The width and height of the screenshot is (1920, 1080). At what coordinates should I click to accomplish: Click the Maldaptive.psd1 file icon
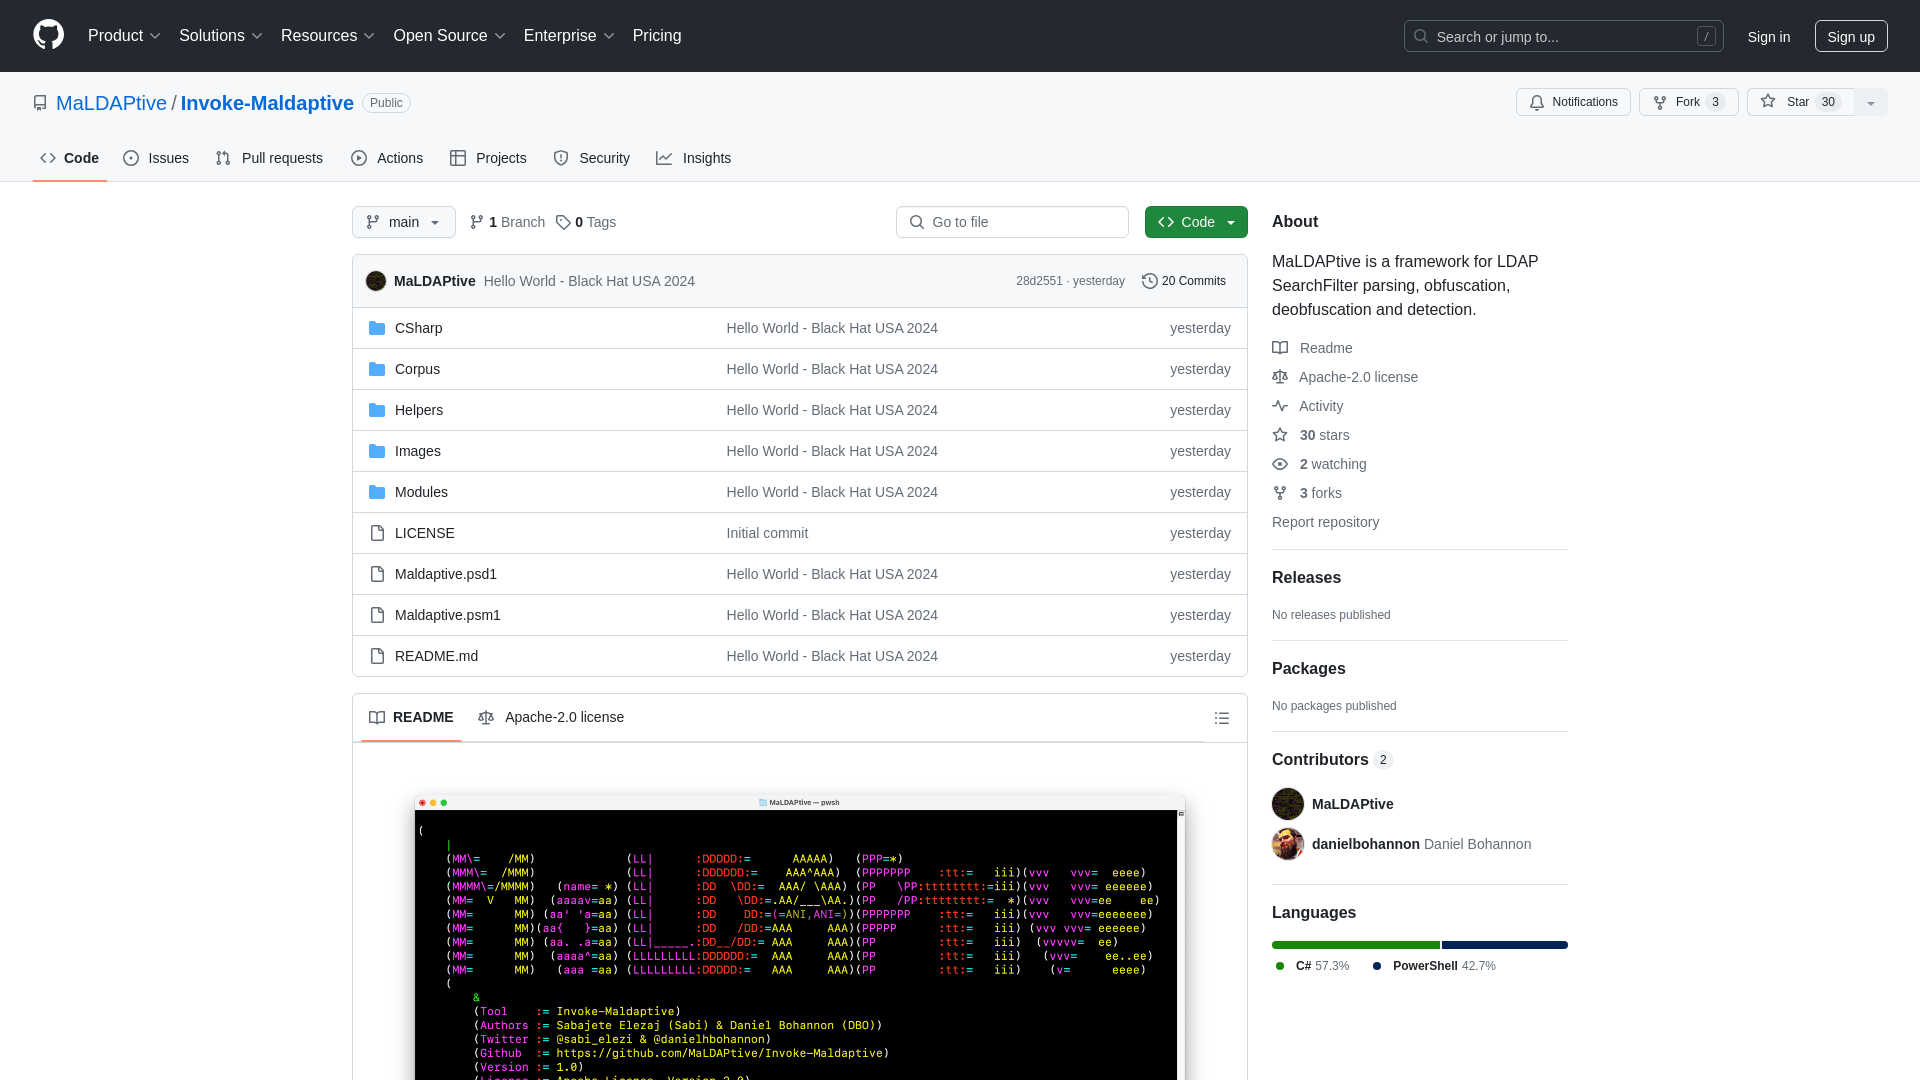377,574
